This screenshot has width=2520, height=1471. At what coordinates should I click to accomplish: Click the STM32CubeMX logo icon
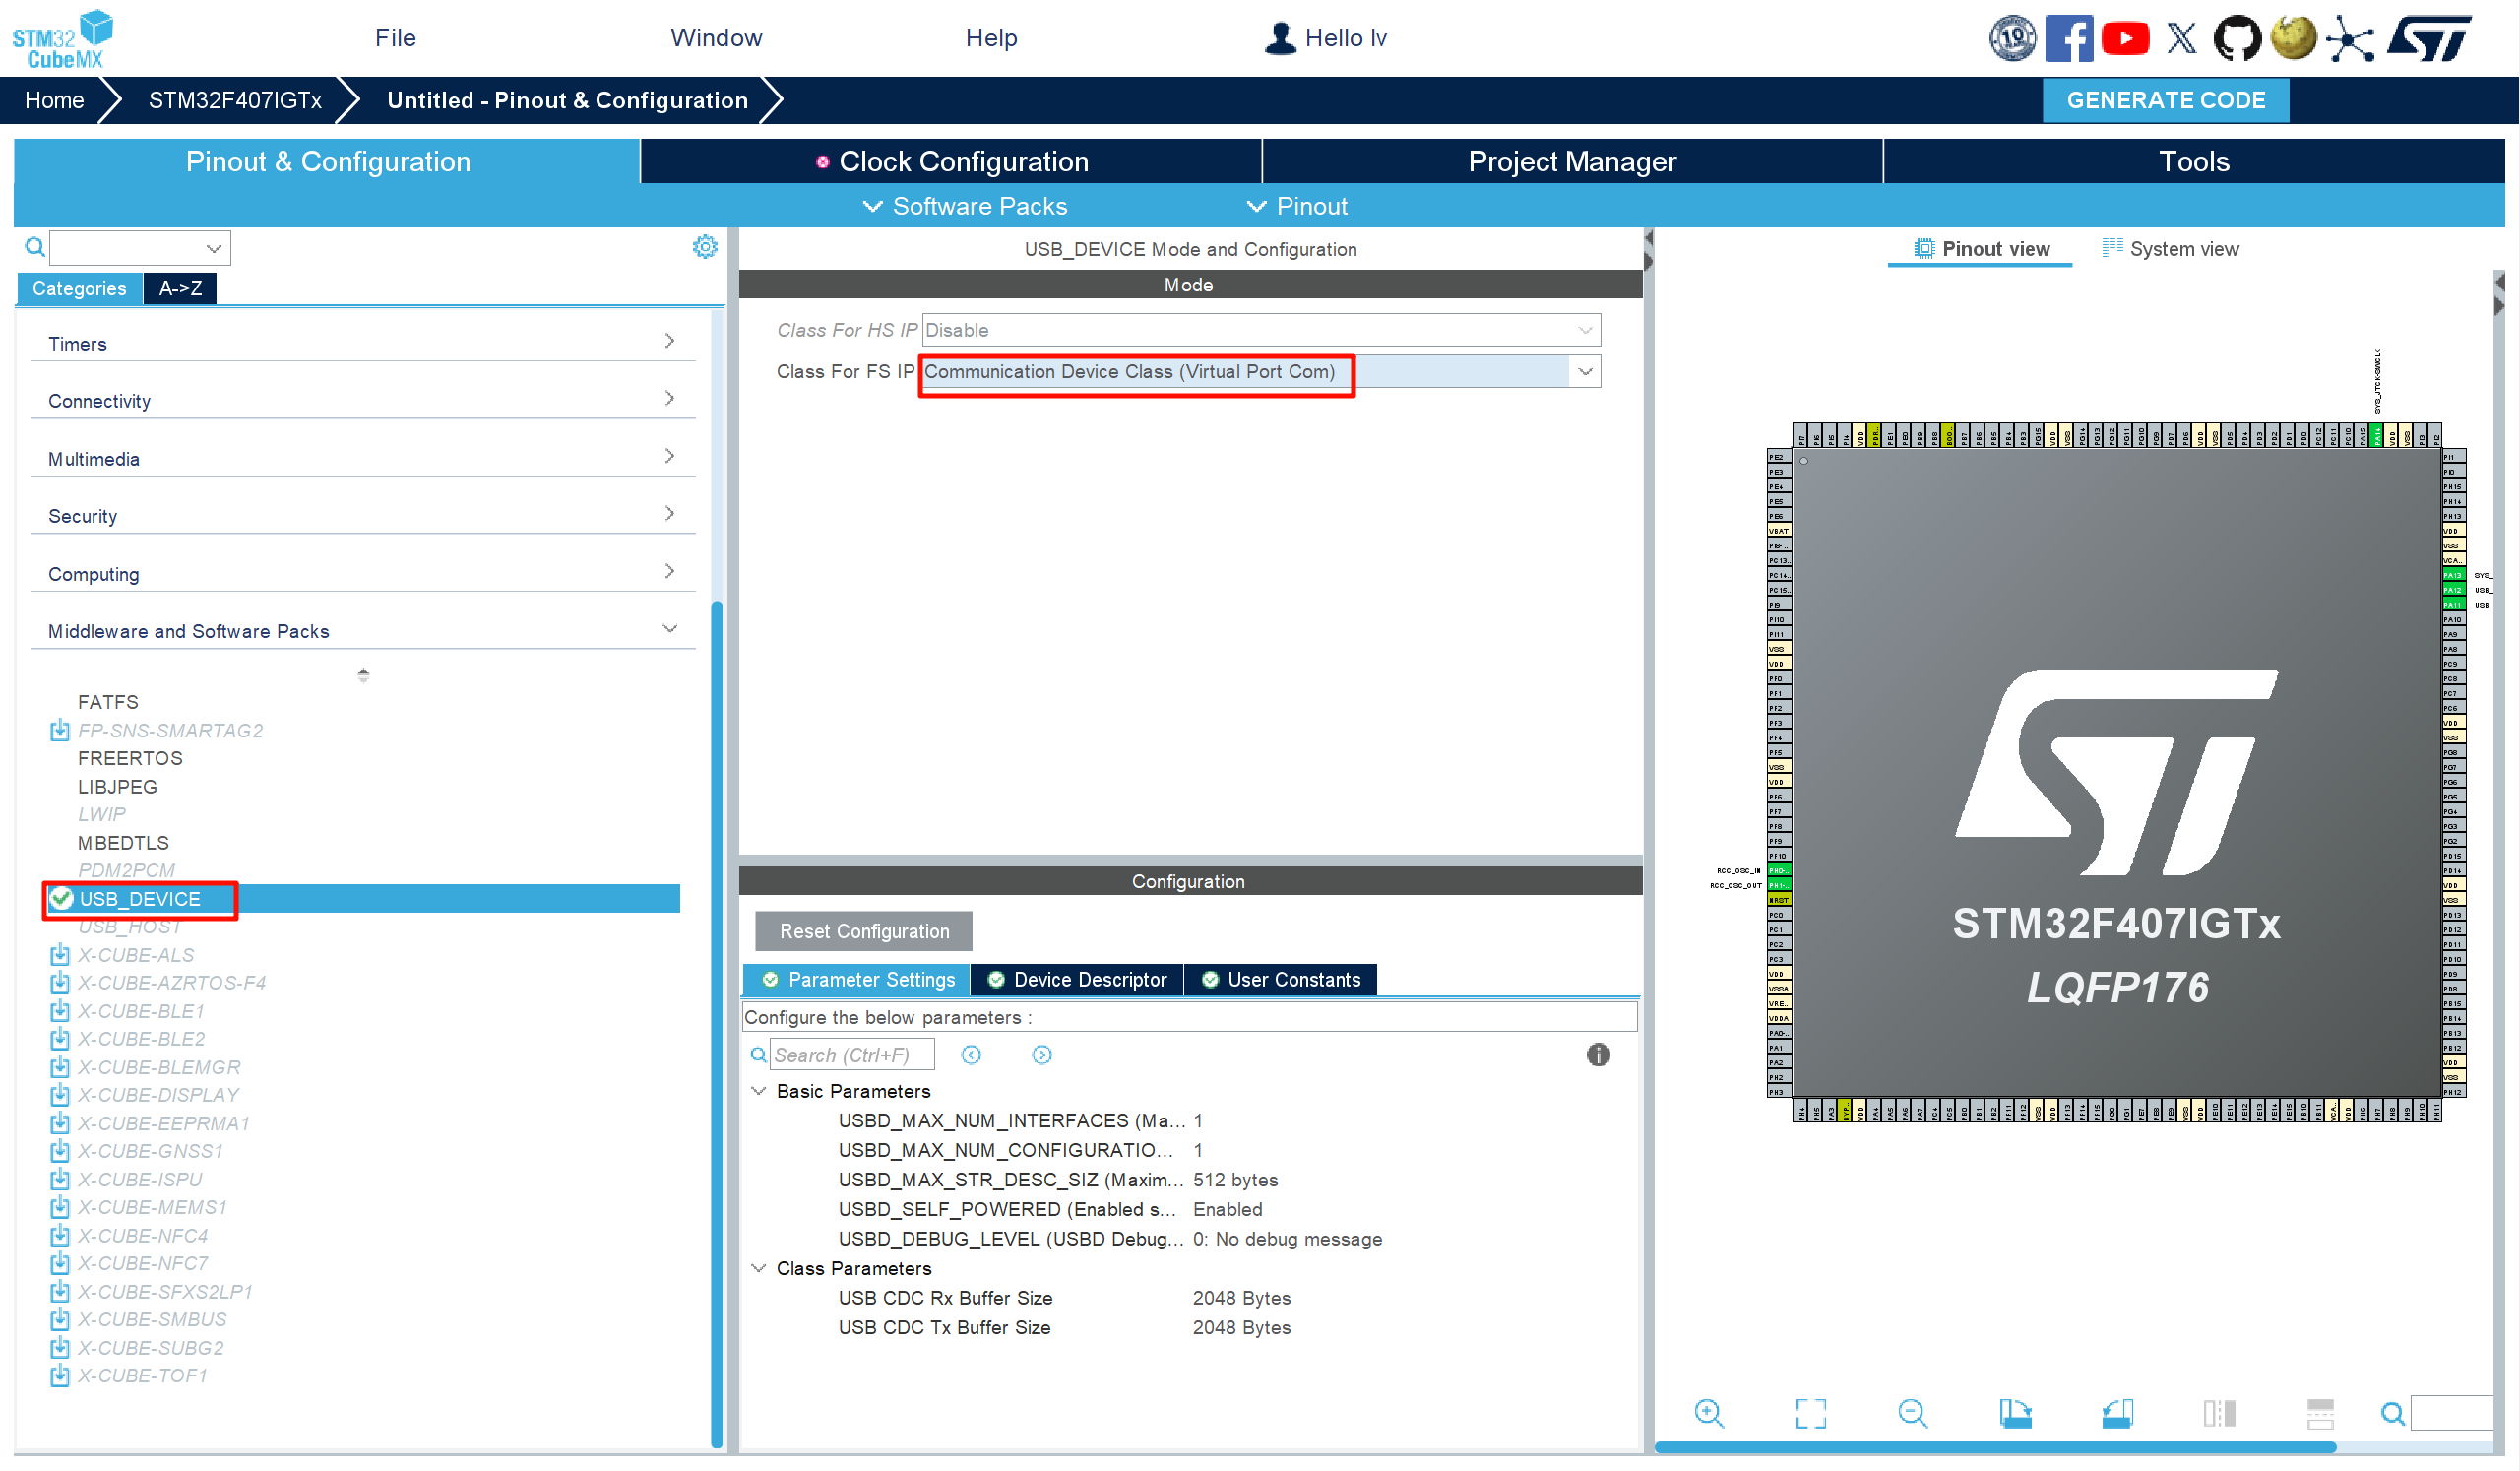pos(62,39)
